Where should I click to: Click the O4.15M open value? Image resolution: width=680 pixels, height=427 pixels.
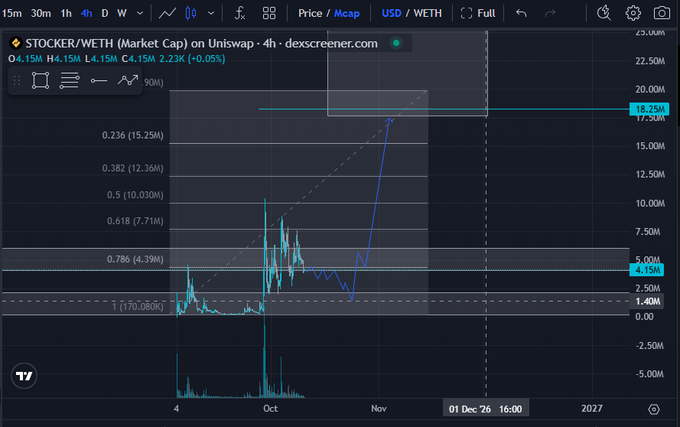click(x=25, y=59)
